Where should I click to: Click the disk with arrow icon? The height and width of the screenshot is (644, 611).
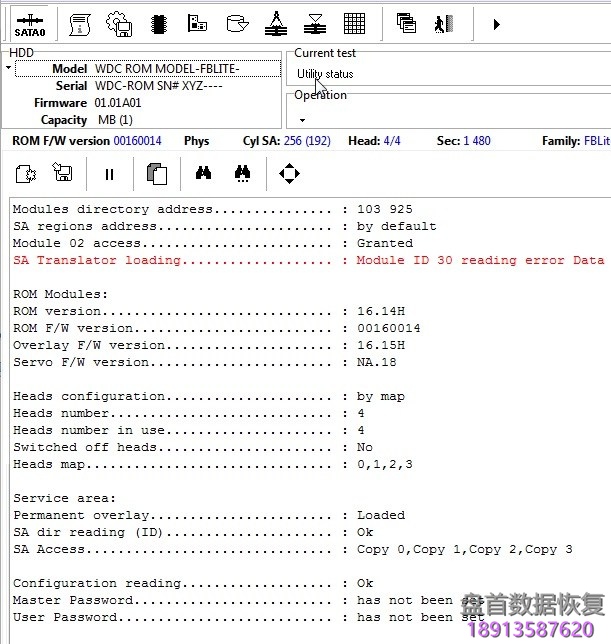pos(237,24)
